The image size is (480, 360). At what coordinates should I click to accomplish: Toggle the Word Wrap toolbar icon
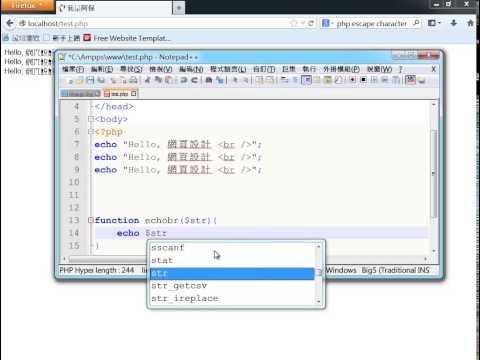(285, 80)
